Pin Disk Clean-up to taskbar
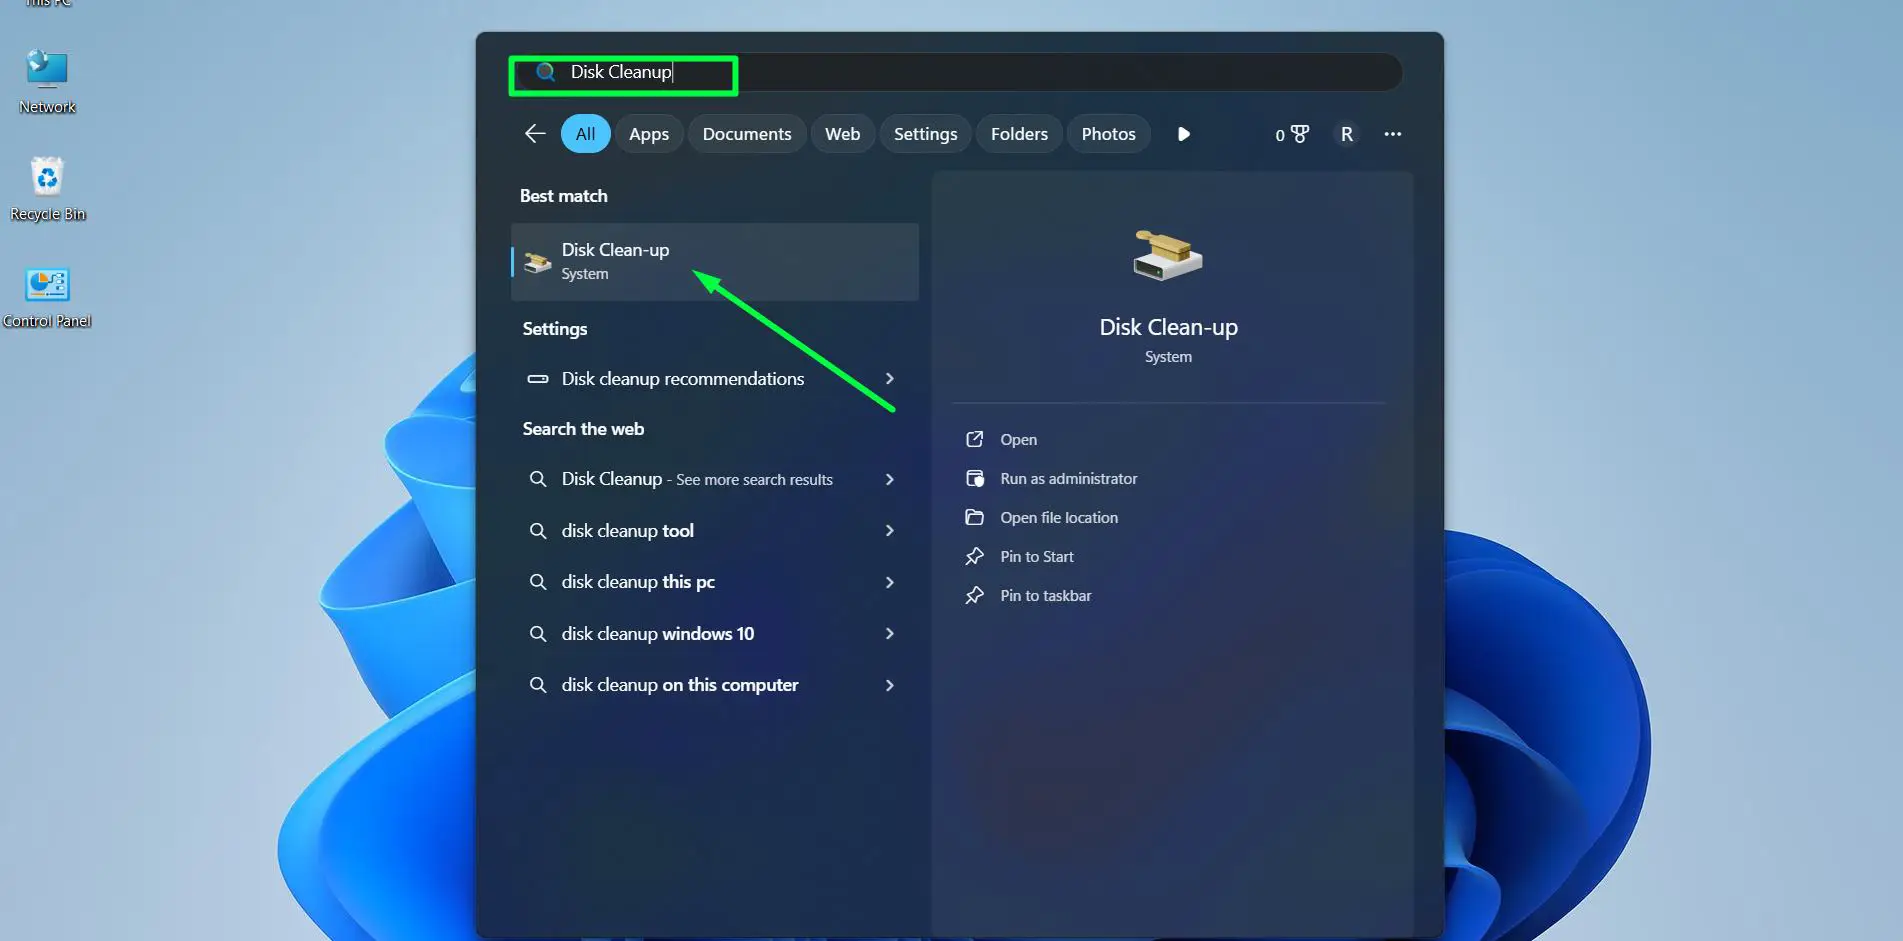Image resolution: width=1903 pixels, height=941 pixels. [x=1046, y=595]
